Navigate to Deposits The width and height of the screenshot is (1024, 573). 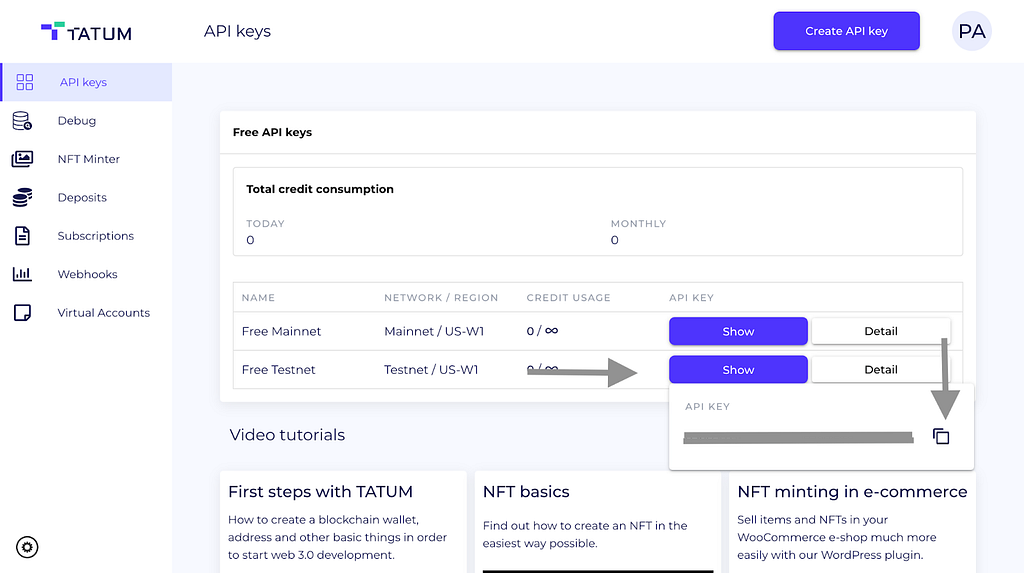[x=82, y=197]
